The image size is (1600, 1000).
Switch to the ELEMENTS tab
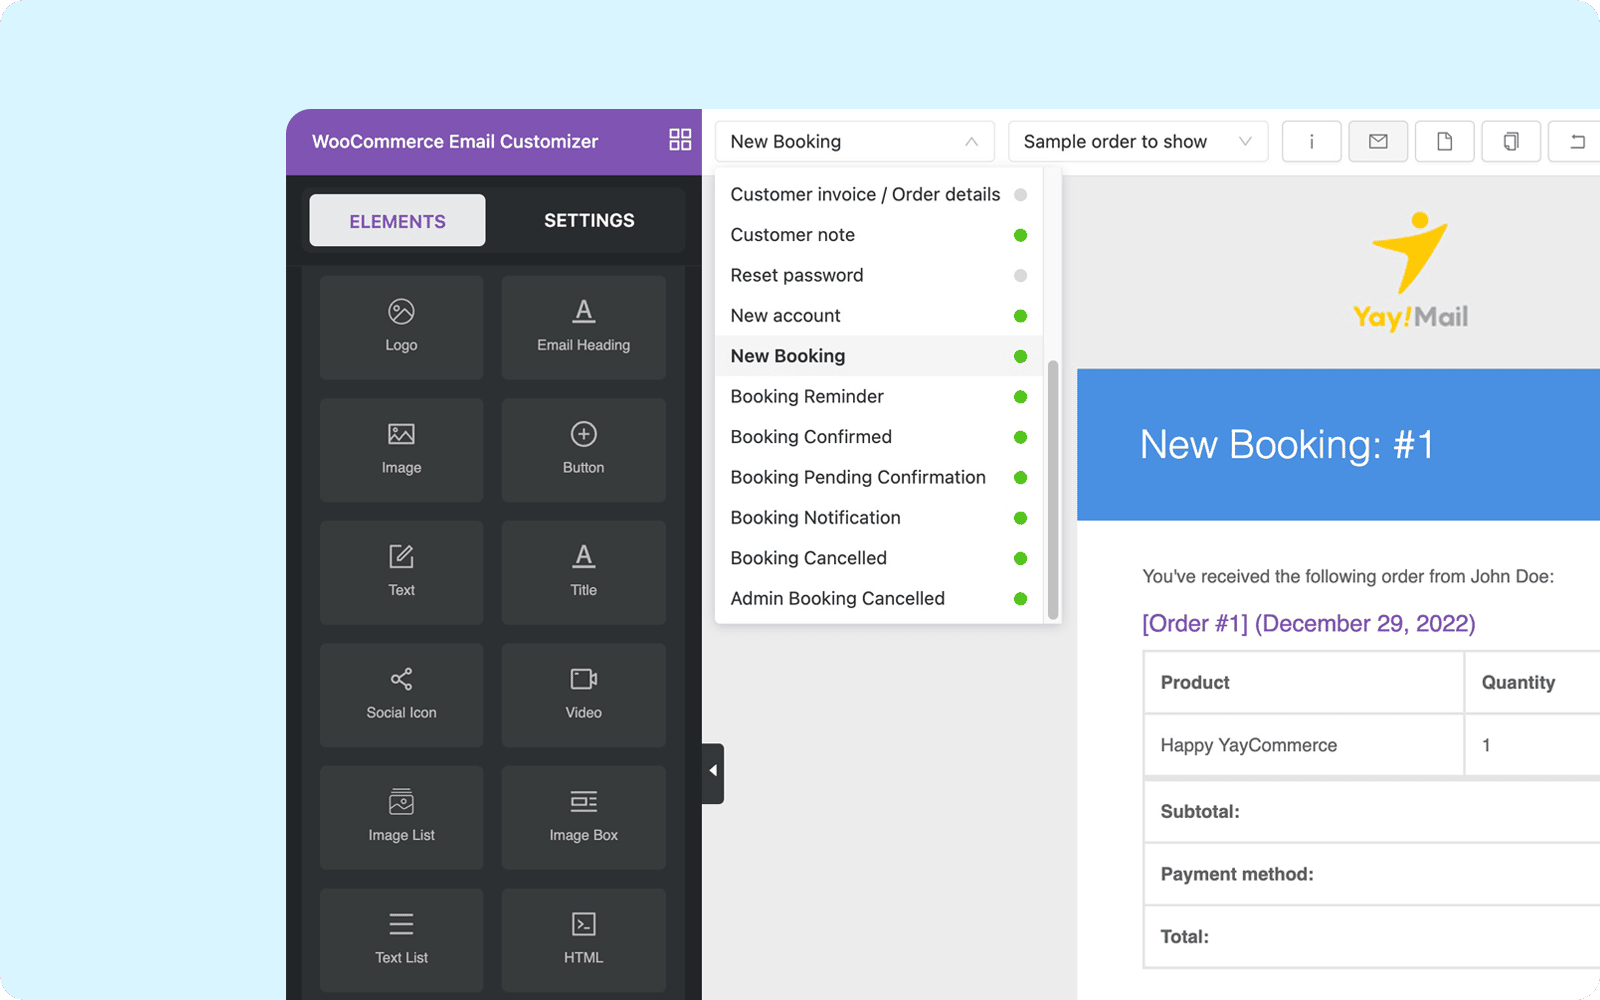(397, 220)
